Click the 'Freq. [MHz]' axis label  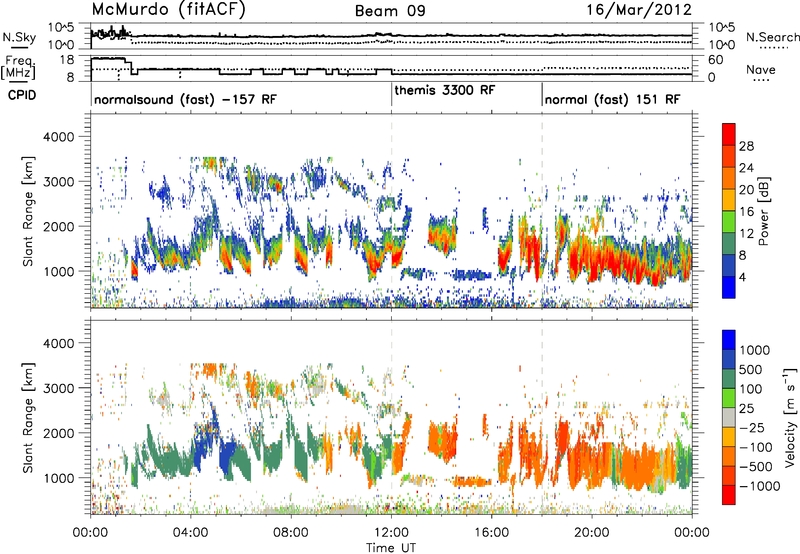pos(18,67)
